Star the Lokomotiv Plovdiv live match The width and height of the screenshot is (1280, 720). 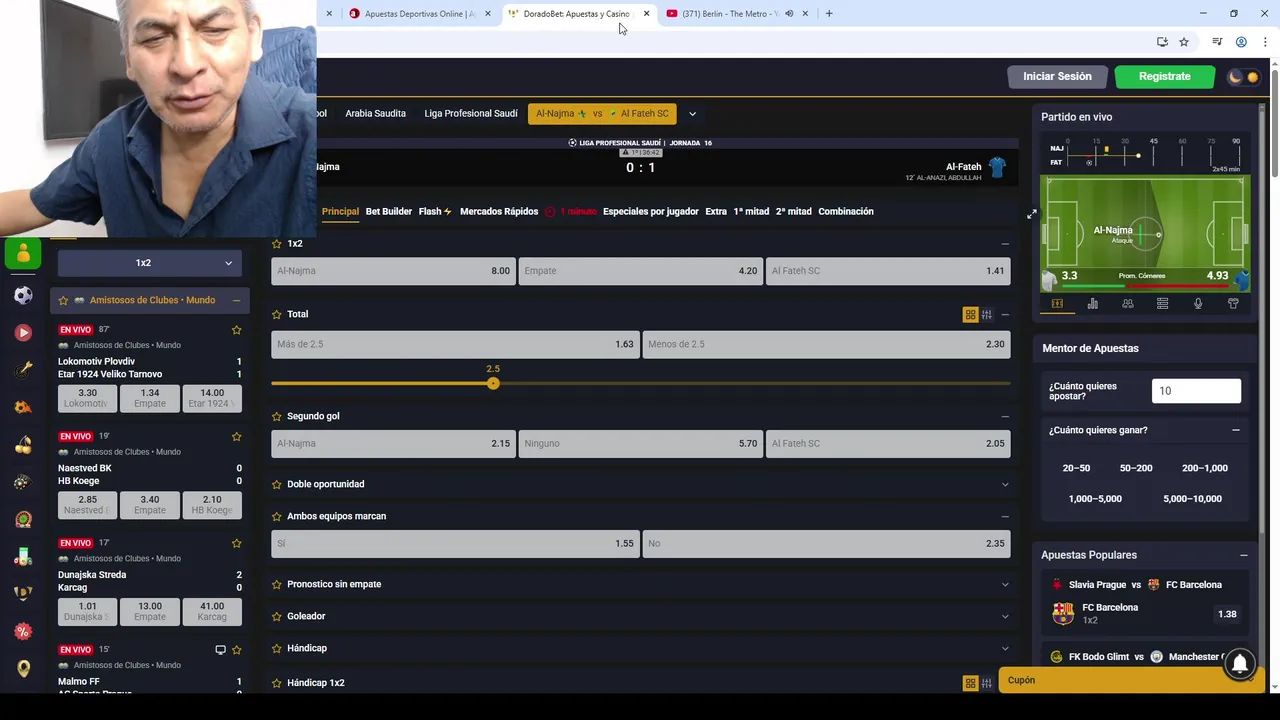click(237, 330)
